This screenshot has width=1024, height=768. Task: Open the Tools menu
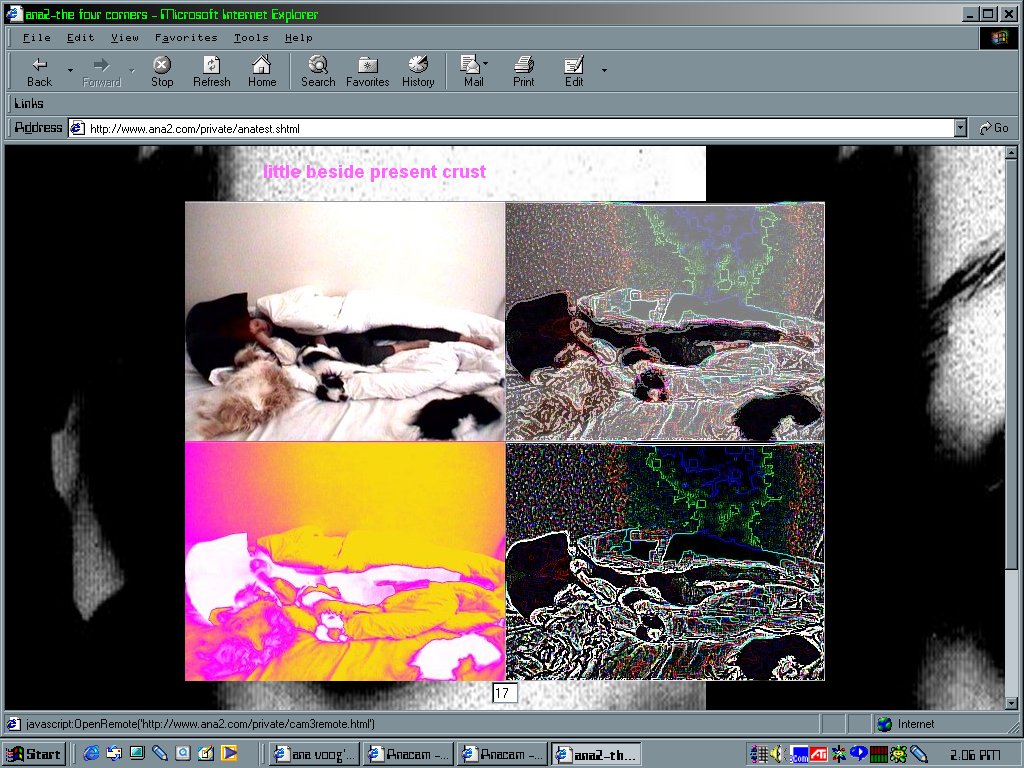tap(251, 38)
